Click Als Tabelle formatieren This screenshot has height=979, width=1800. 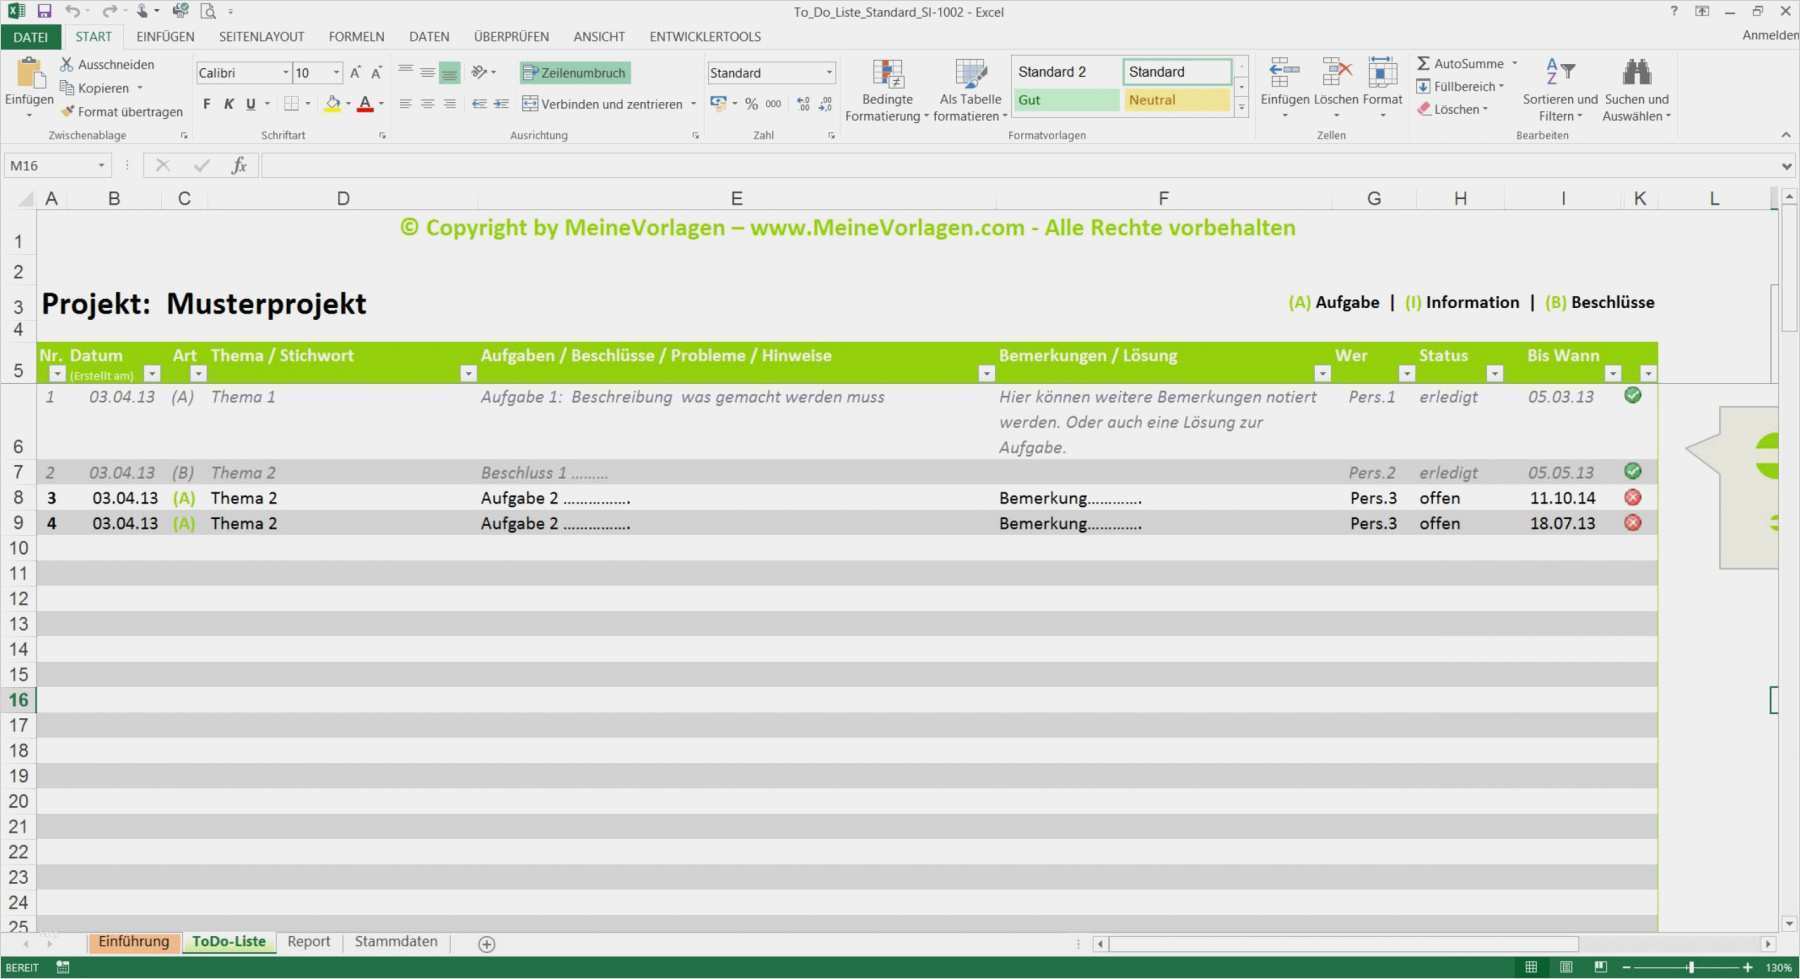point(969,88)
